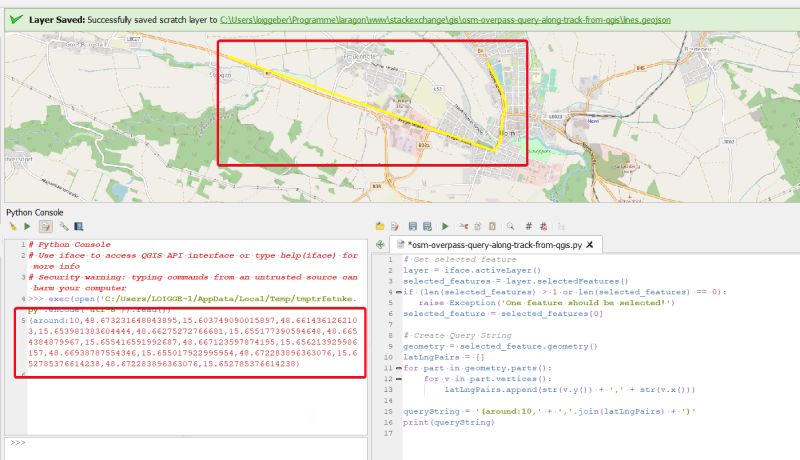Click the printed around:10 query output text
The height and width of the screenshot is (460, 800).
(193, 342)
